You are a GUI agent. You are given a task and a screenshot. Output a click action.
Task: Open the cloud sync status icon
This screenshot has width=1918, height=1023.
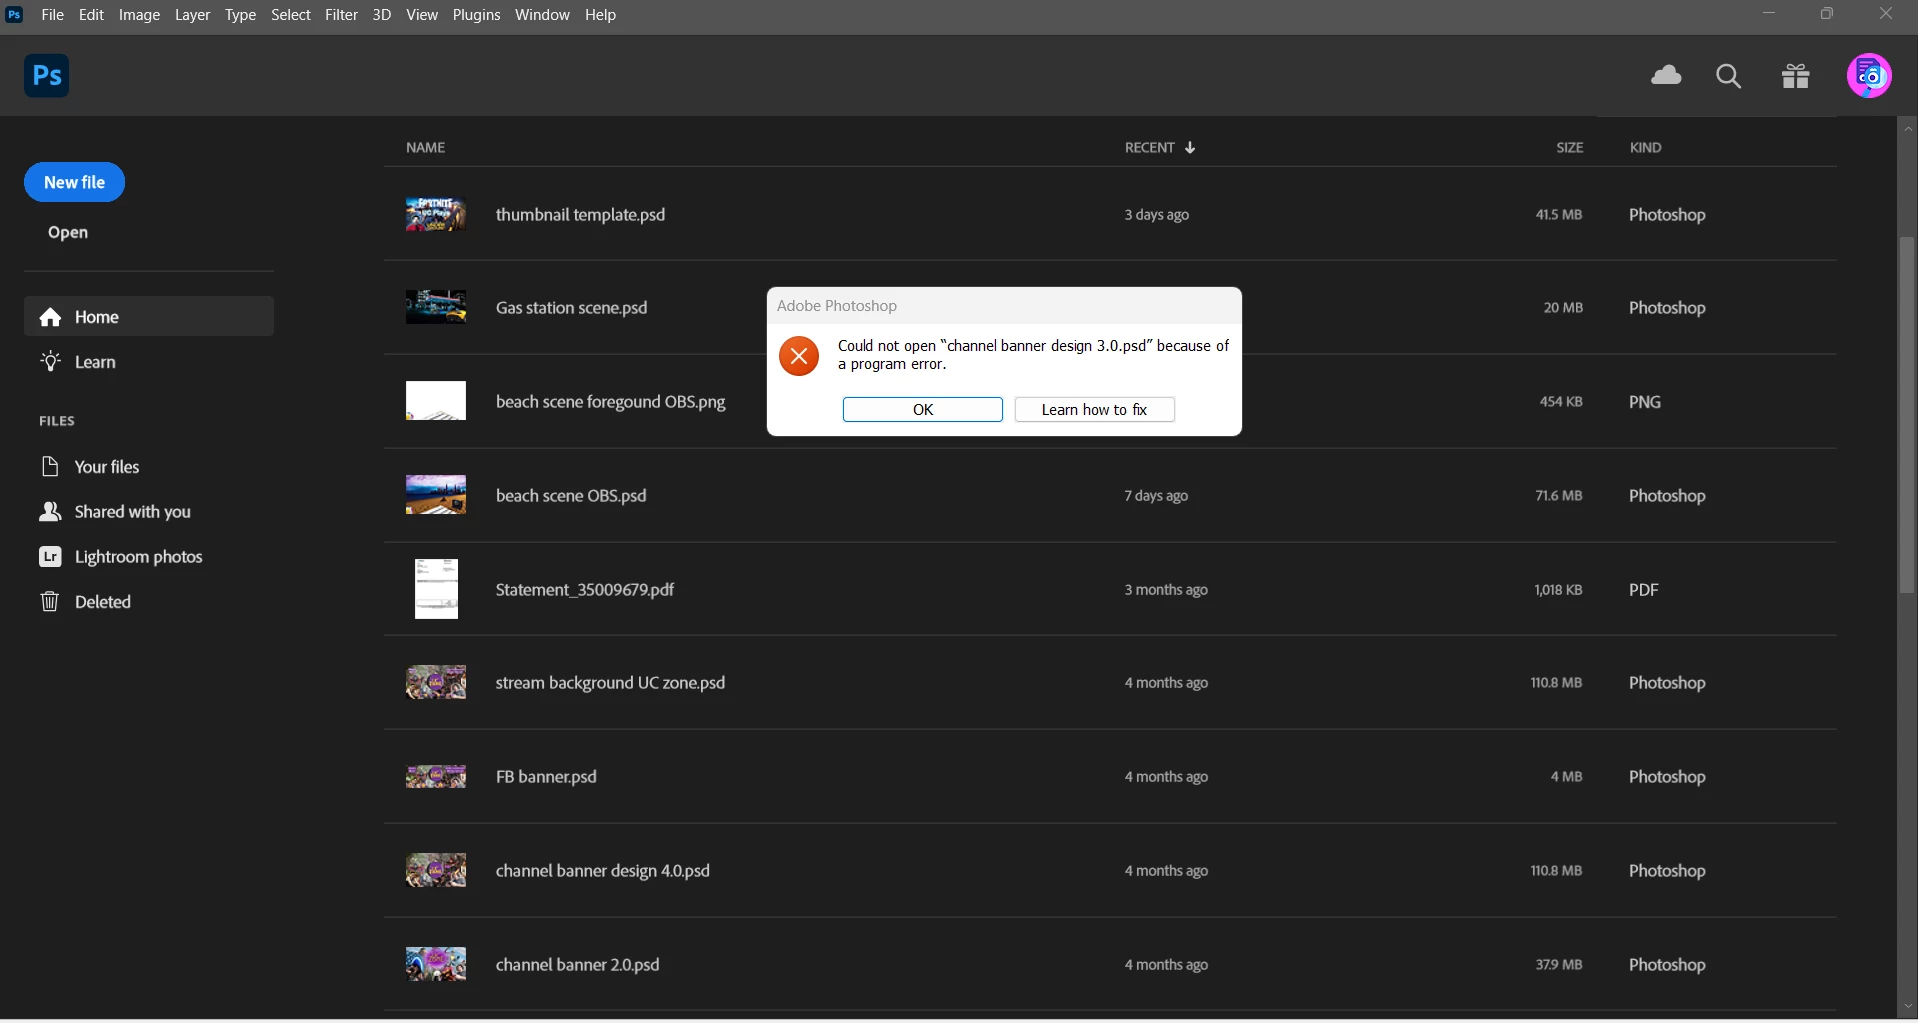1666,75
